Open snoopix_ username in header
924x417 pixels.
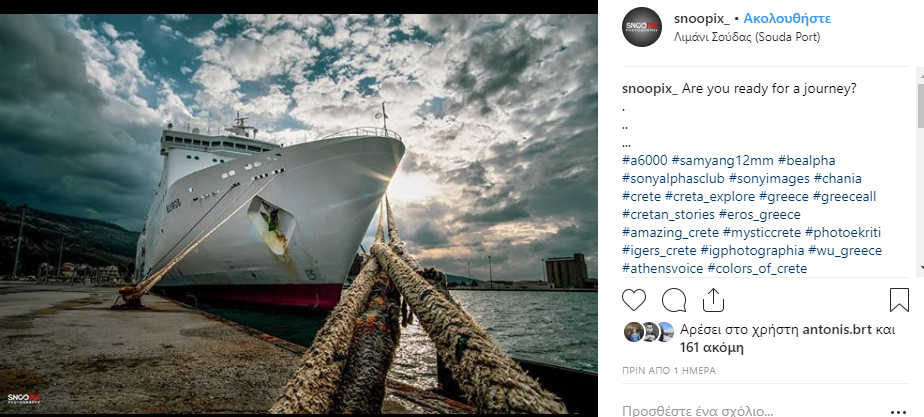point(702,18)
